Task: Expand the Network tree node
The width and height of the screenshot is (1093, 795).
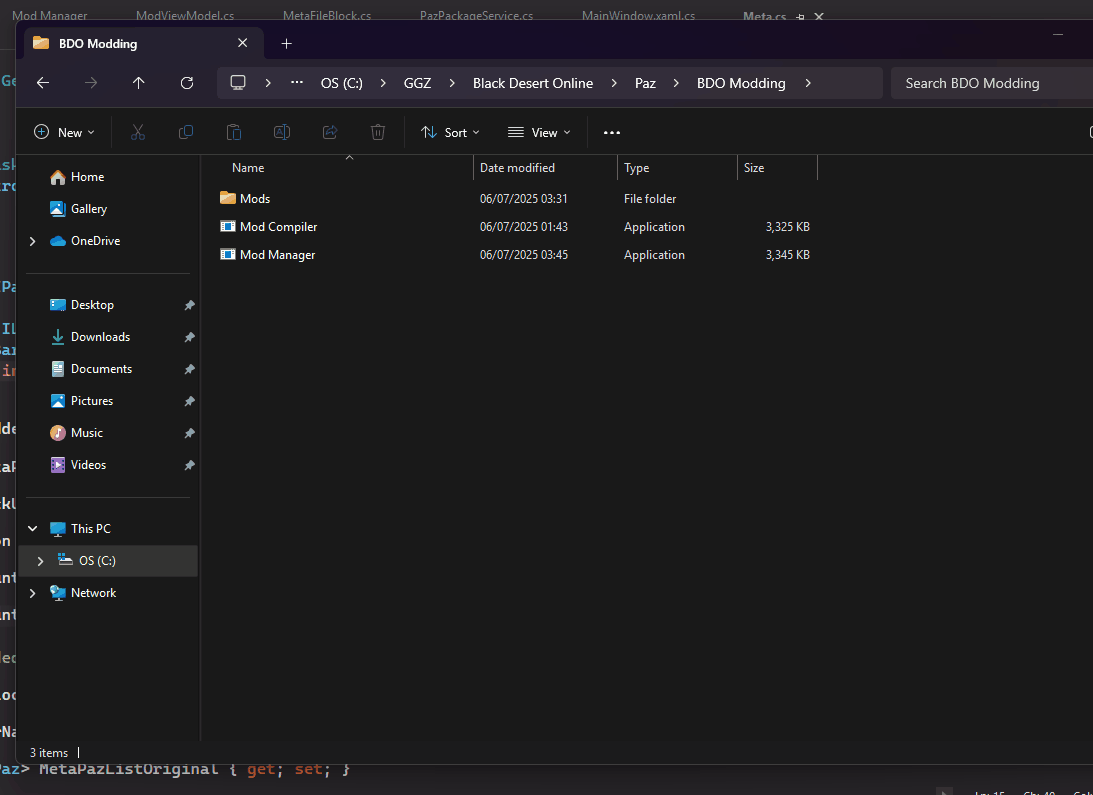Action: (33, 593)
